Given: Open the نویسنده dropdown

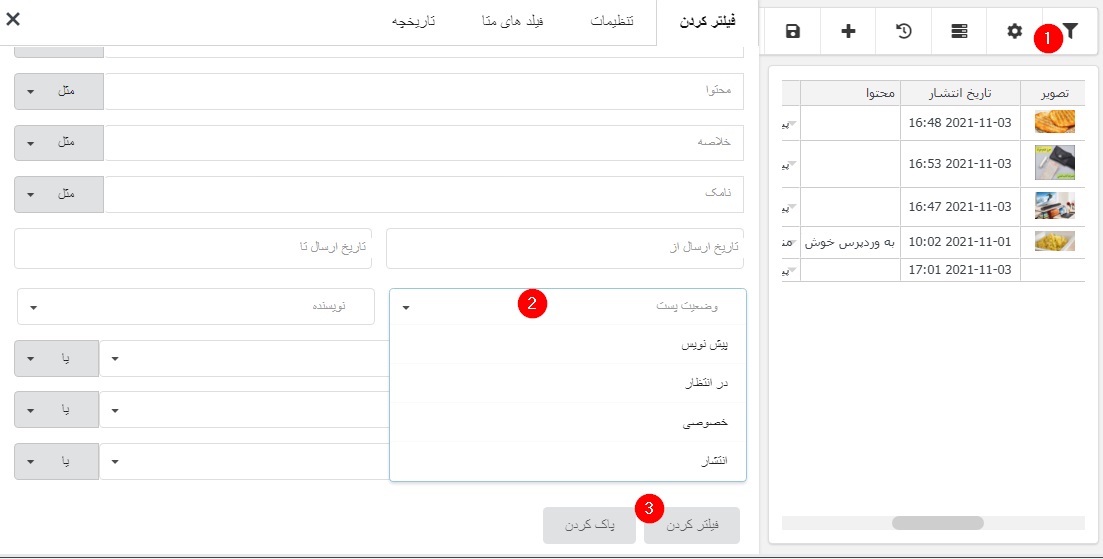Looking at the screenshot, I should [x=195, y=307].
